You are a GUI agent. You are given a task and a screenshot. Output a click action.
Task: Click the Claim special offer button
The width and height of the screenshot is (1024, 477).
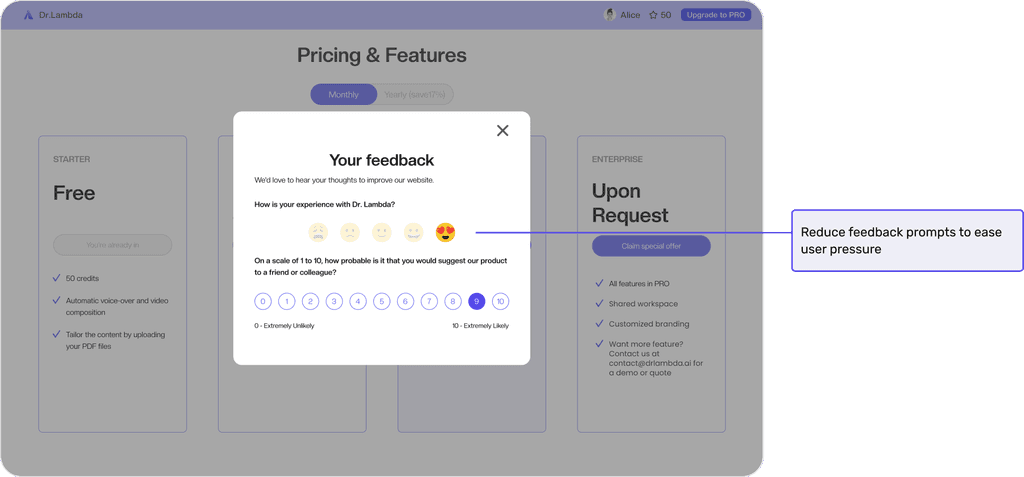[651, 246]
